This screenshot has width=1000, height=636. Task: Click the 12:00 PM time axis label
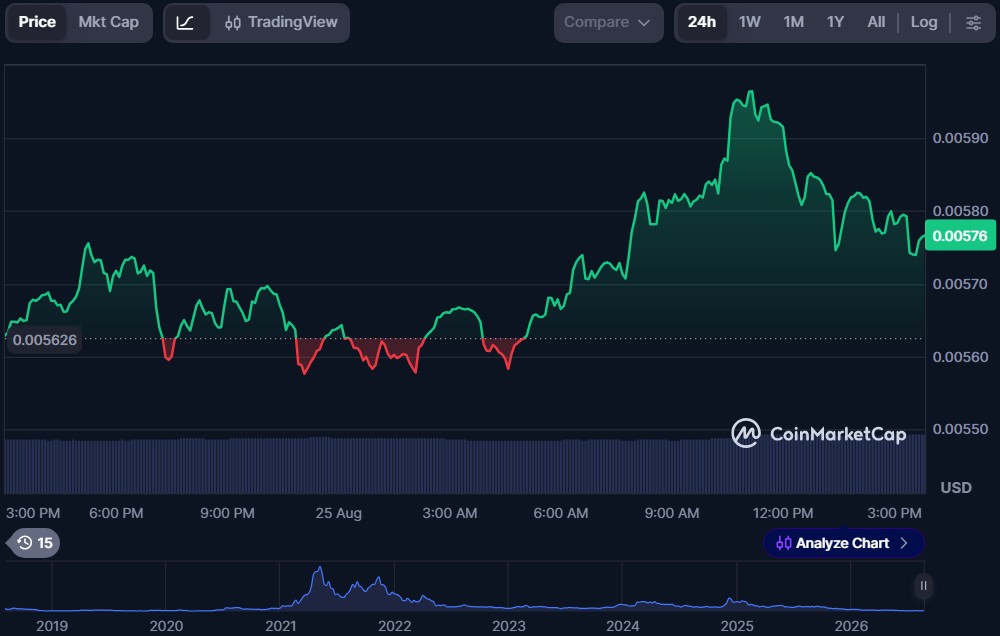[x=783, y=514]
